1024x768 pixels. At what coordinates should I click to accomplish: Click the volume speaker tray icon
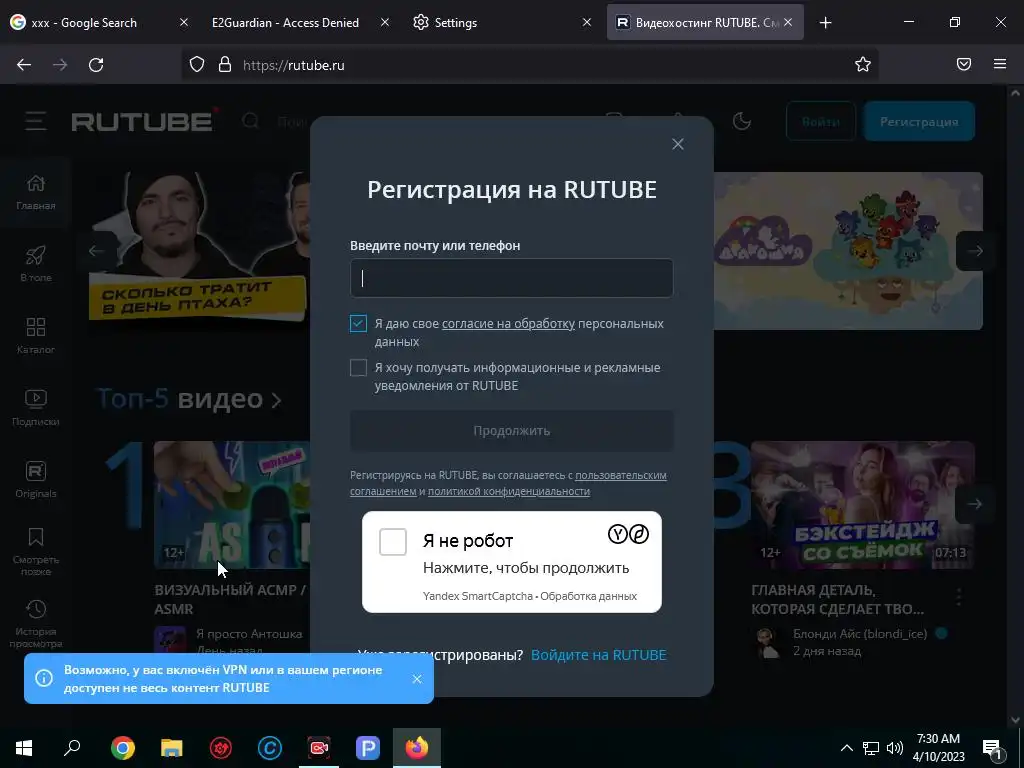click(x=895, y=748)
